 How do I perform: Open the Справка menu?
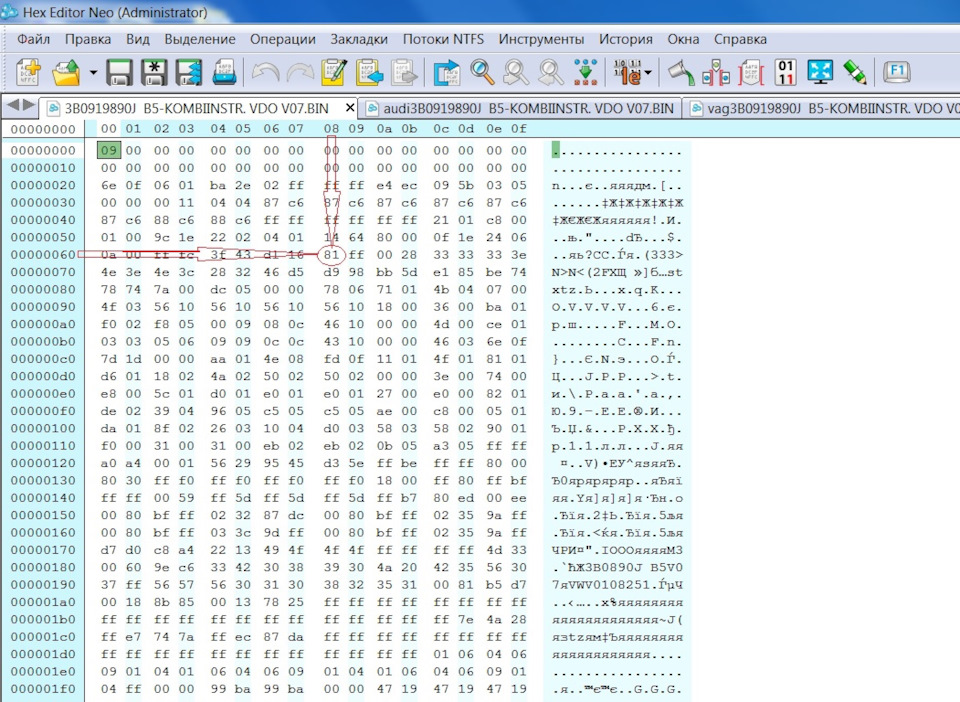tap(740, 39)
